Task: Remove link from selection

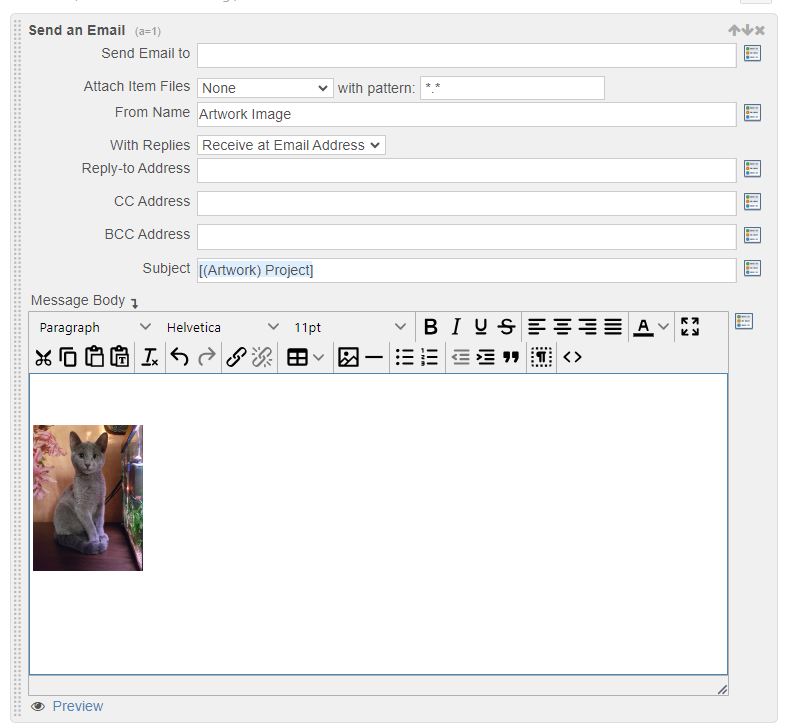Action: click(262, 358)
